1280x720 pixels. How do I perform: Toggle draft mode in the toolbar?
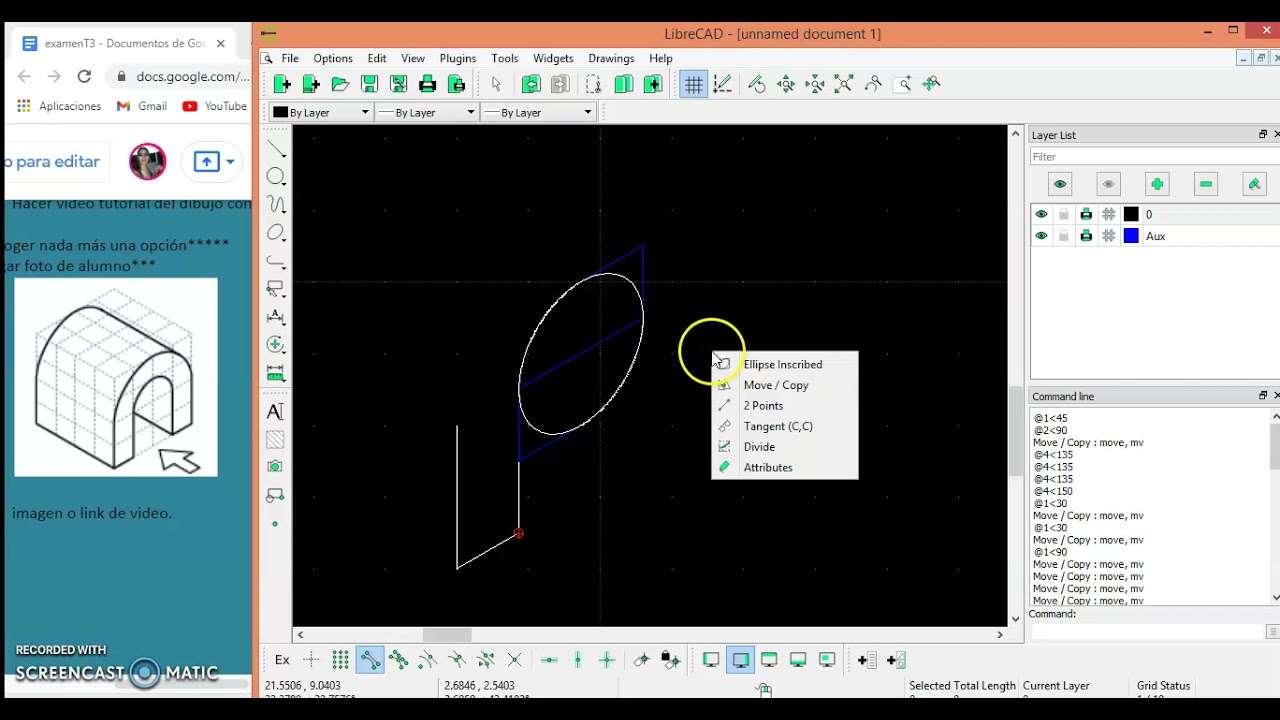coord(722,85)
